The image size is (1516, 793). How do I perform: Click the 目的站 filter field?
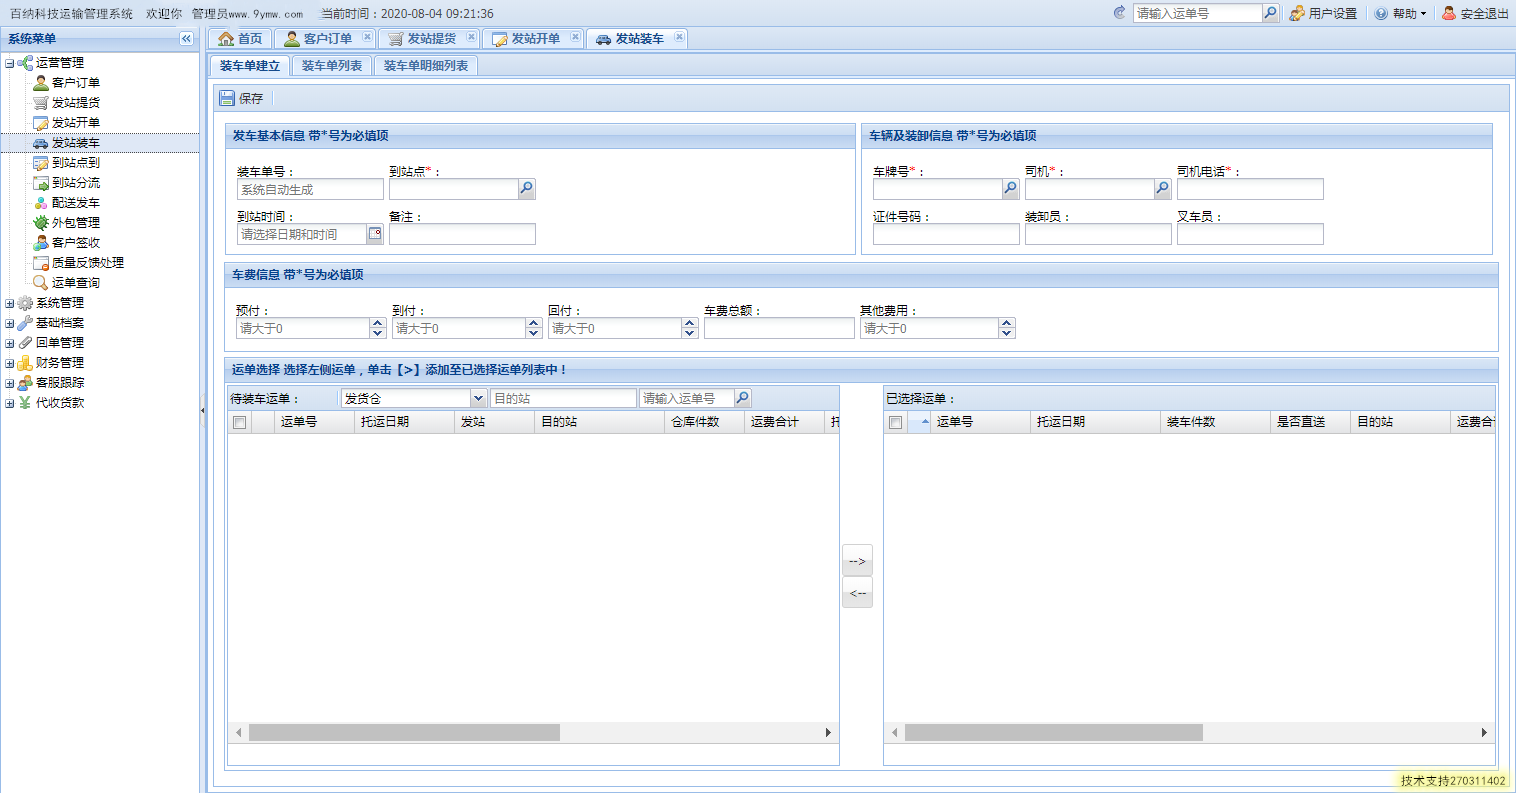[x=563, y=398]
